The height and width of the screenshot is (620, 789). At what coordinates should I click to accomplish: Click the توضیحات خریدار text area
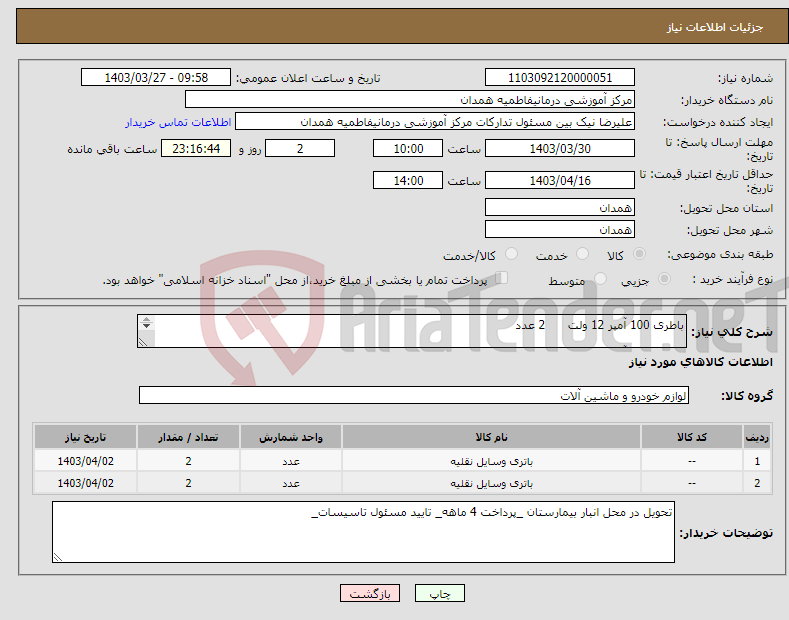tap(363, 532)
